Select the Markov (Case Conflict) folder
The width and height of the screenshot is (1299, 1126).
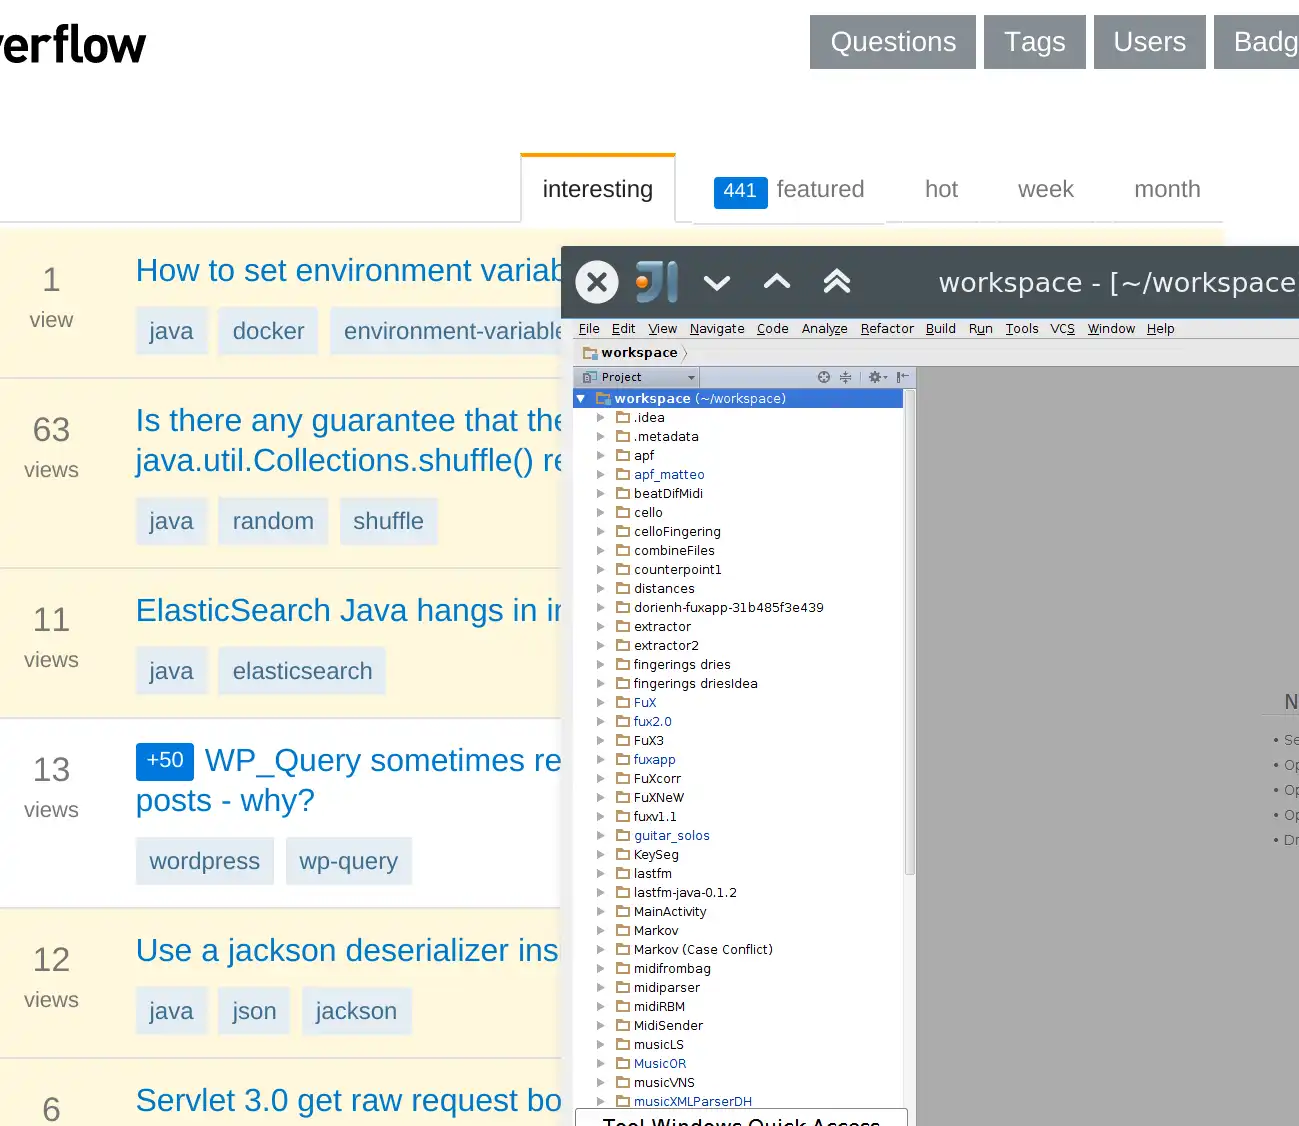(x=703, y=949)
